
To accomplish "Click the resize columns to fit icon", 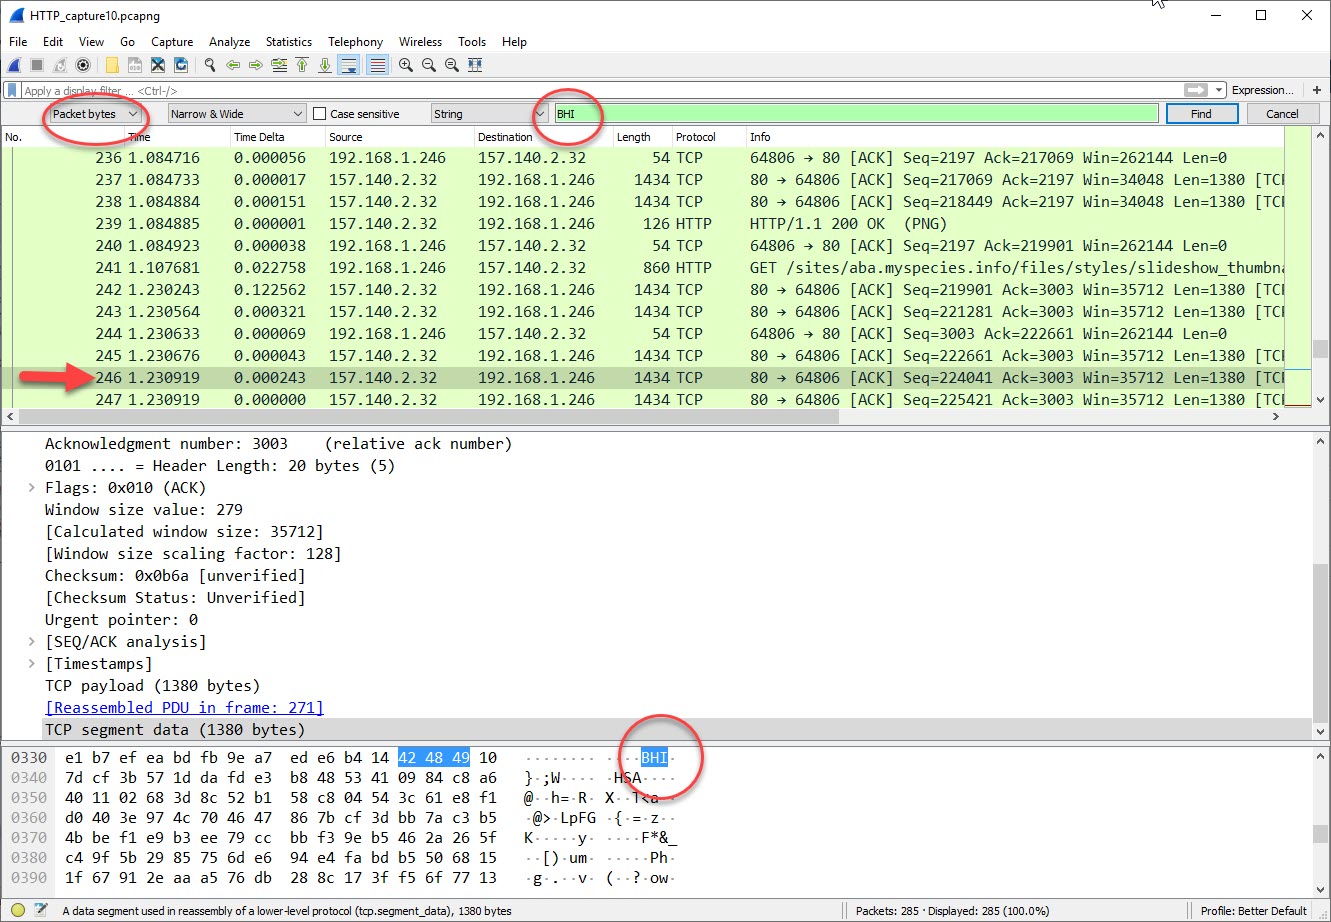I will click(474, 65).
